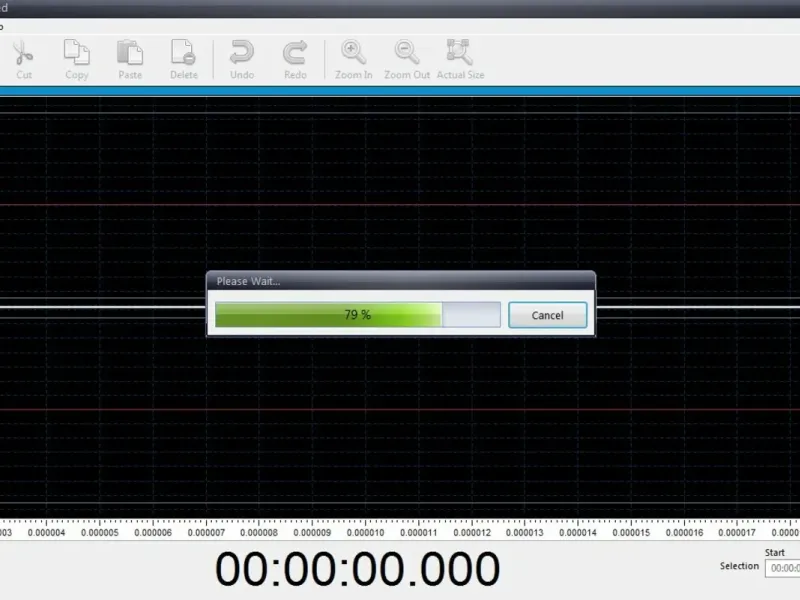This screenshot has width=800, height=600.
Task: Click the Cut scissors icon
Action: (x=23, y=53)
